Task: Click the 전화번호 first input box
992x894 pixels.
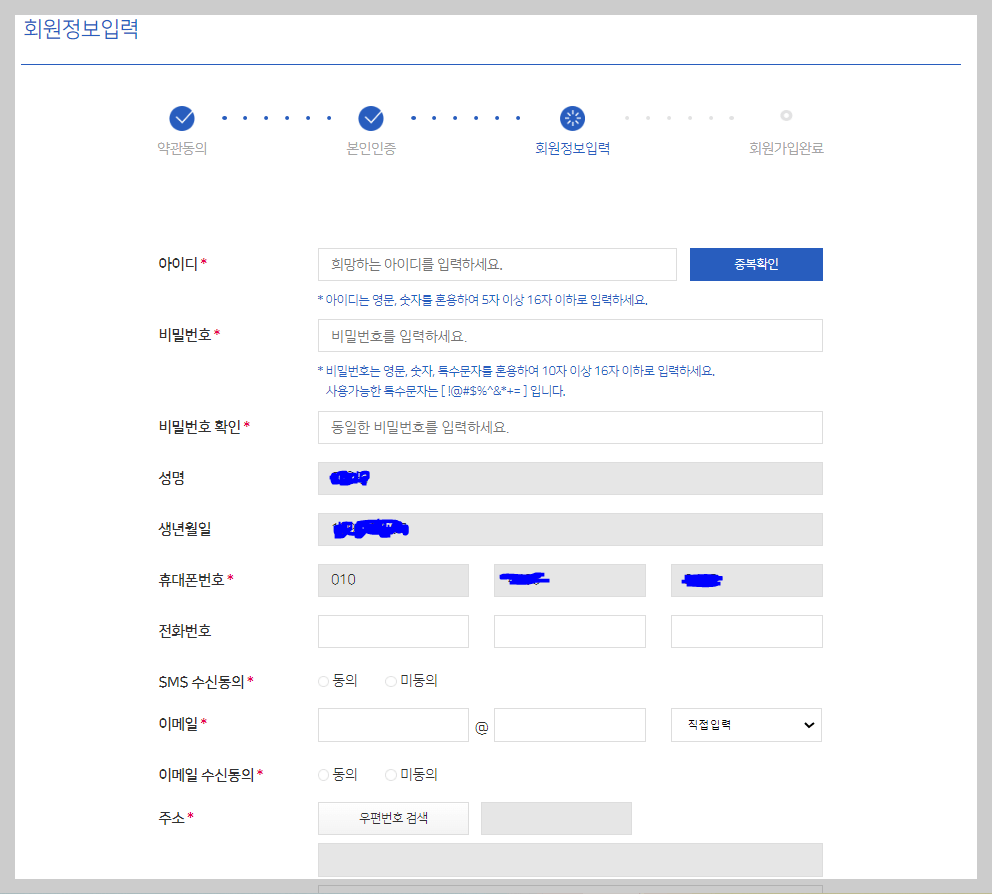Action: [x=393, y=631]
